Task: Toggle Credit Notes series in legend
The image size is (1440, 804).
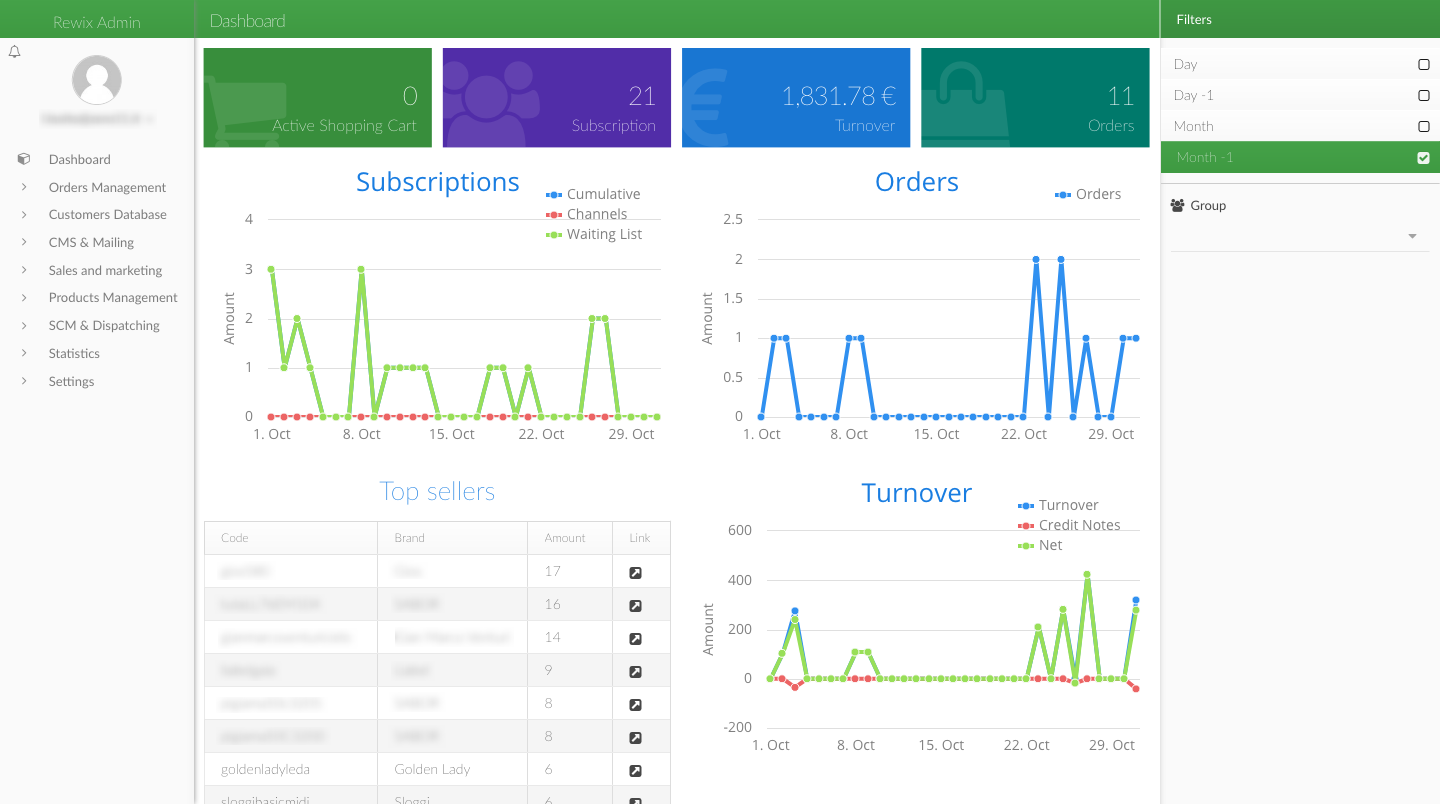Action: 1069,525
